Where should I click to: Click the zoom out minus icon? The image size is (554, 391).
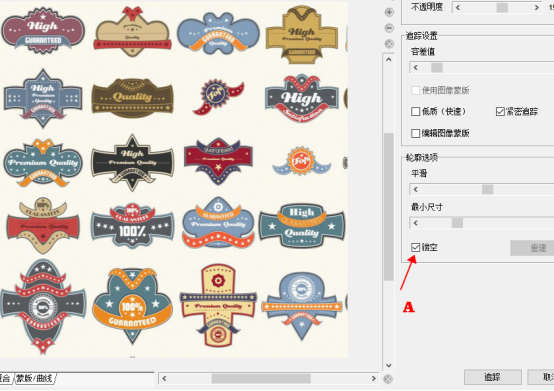tap(389, 28)
